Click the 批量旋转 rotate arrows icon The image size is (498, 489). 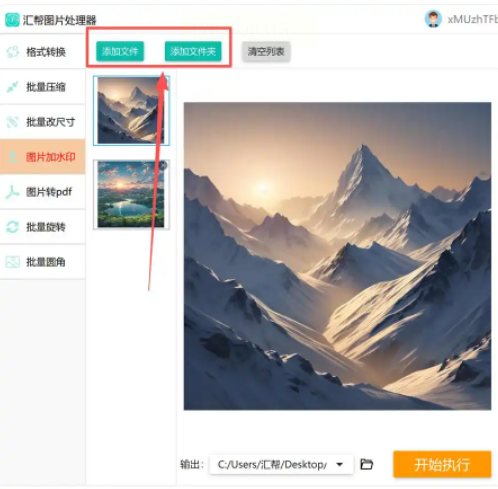(x=13, y=227)
